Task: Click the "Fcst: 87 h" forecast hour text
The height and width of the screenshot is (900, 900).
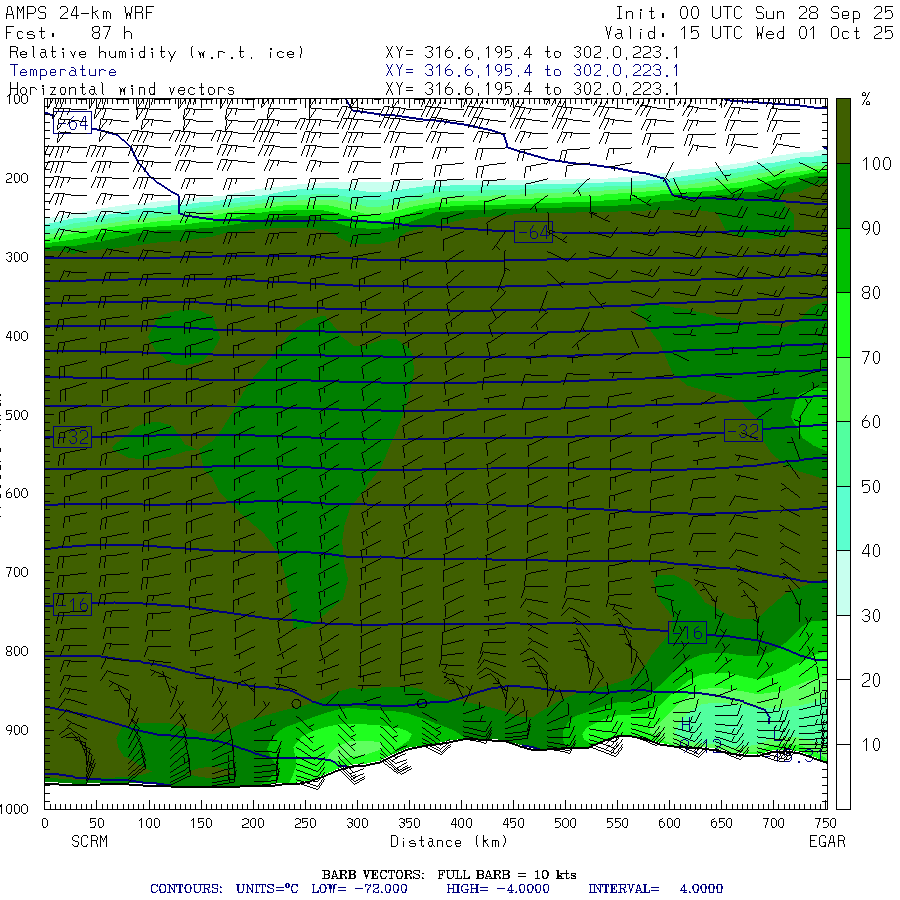Action: 69,33
